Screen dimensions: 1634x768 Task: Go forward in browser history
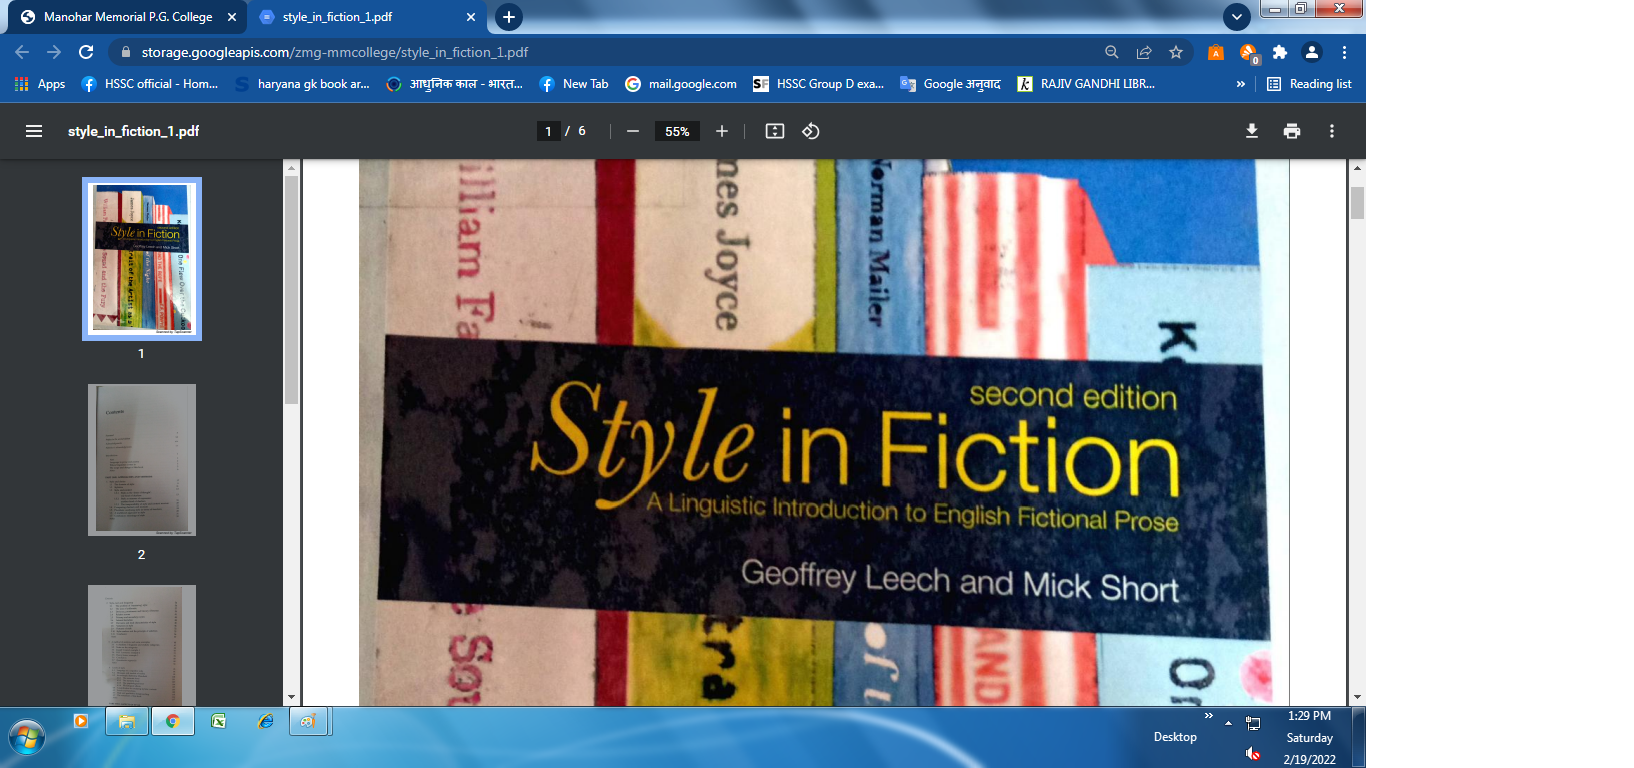54,52
